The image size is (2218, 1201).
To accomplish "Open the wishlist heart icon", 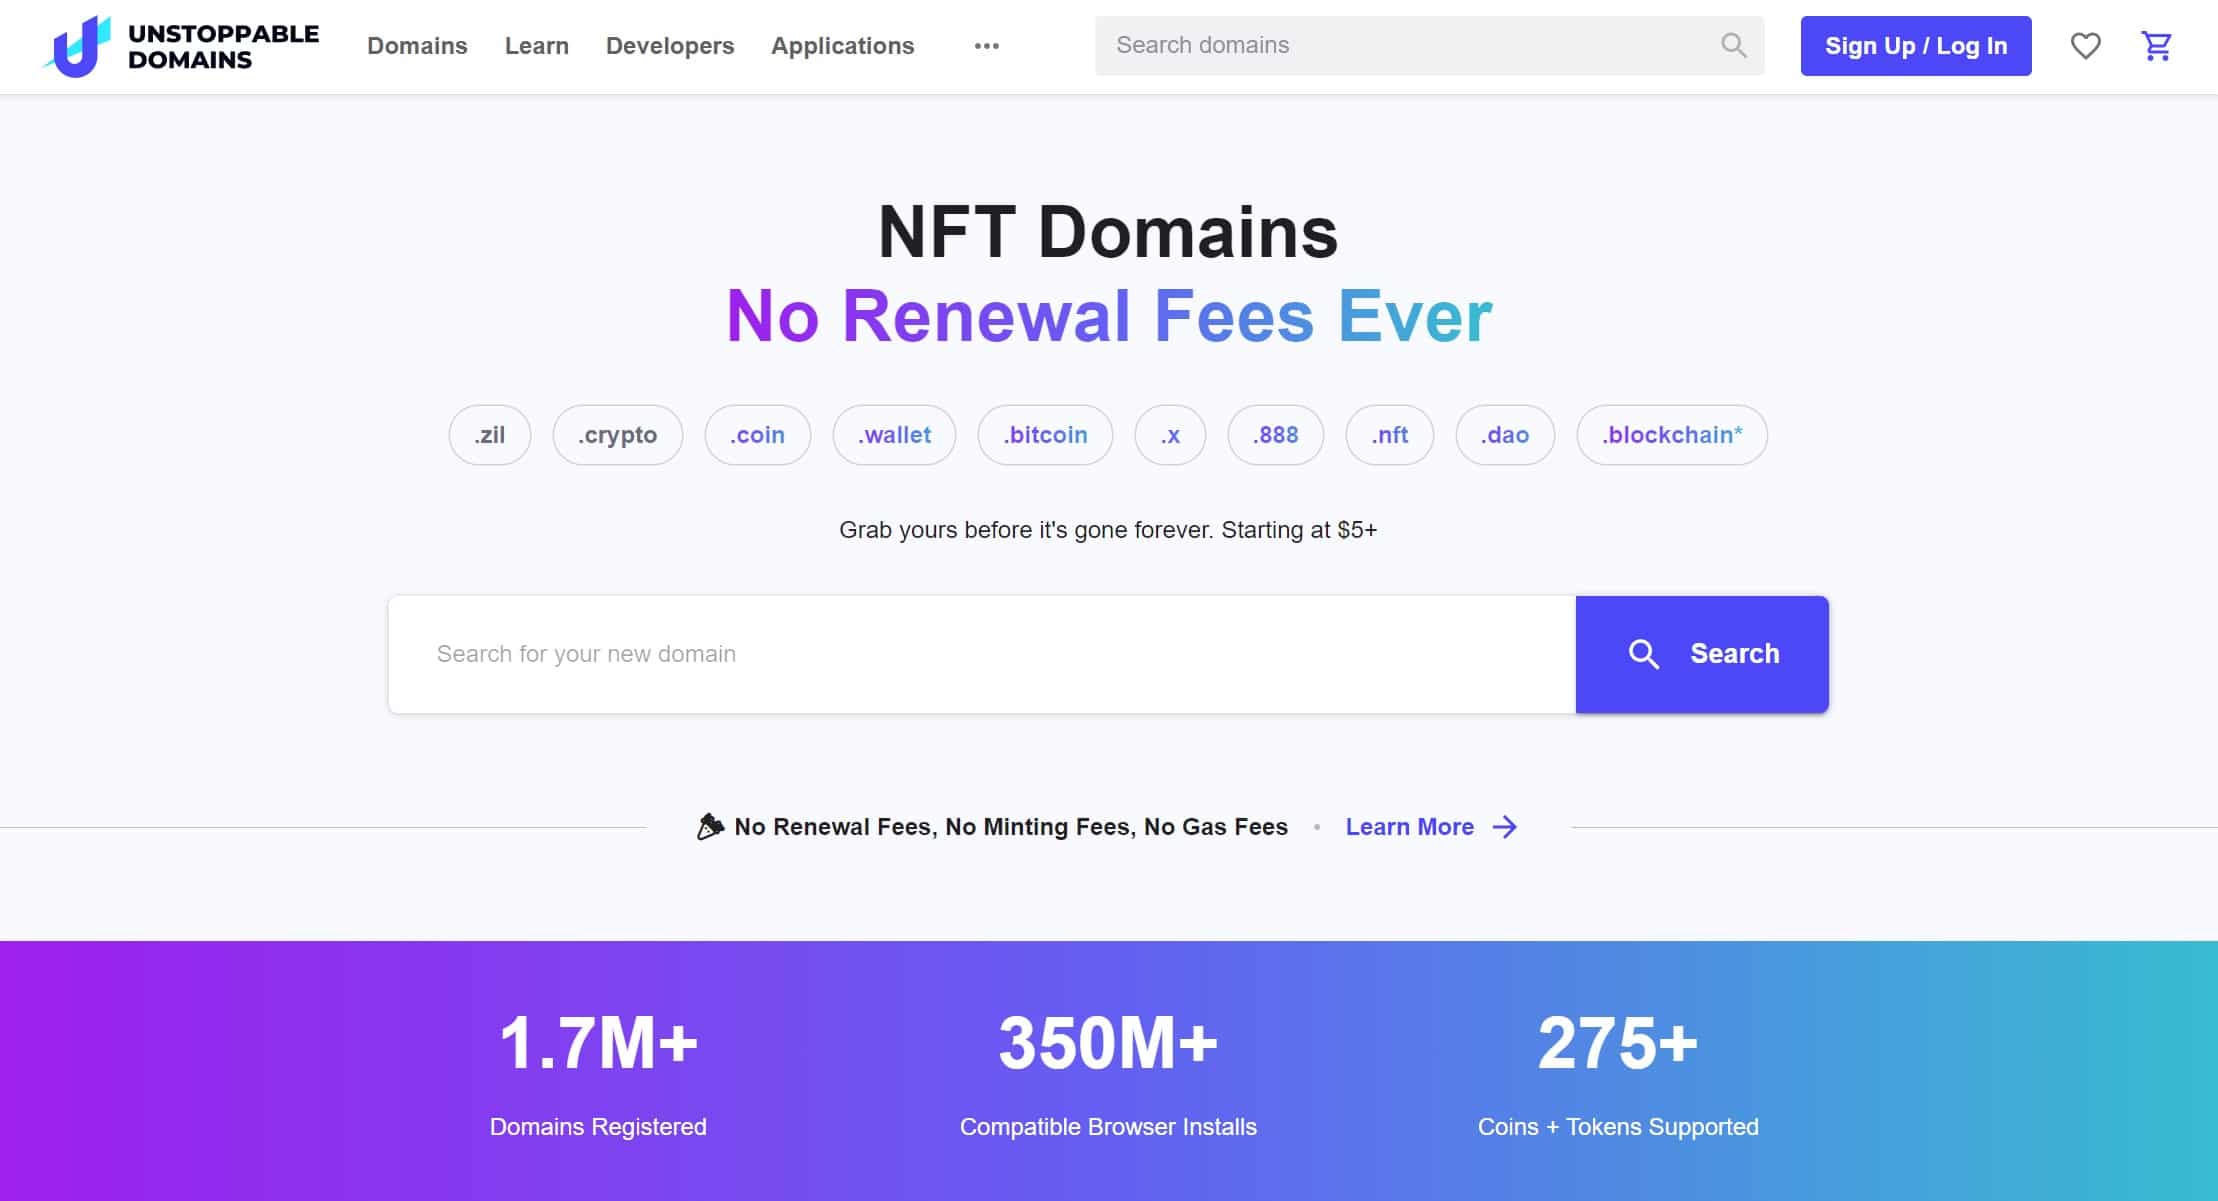I will click(2085, 46).
